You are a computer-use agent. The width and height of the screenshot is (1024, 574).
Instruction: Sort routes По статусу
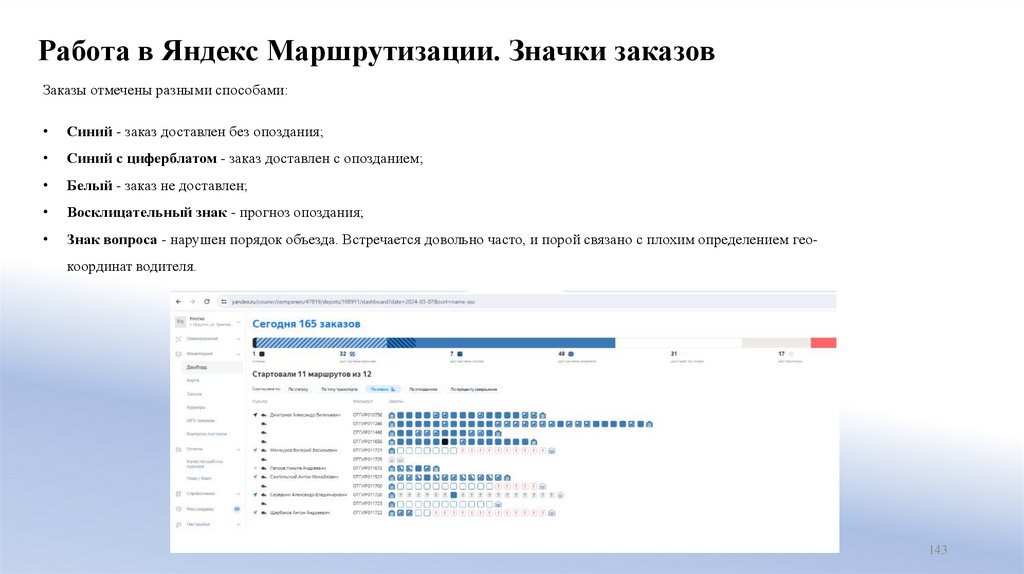click(x=298, y=389)
